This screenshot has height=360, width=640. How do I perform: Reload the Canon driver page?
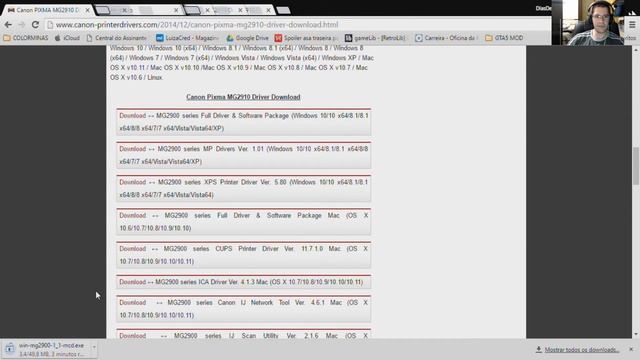pyautogui.click(x=35, y=25)
